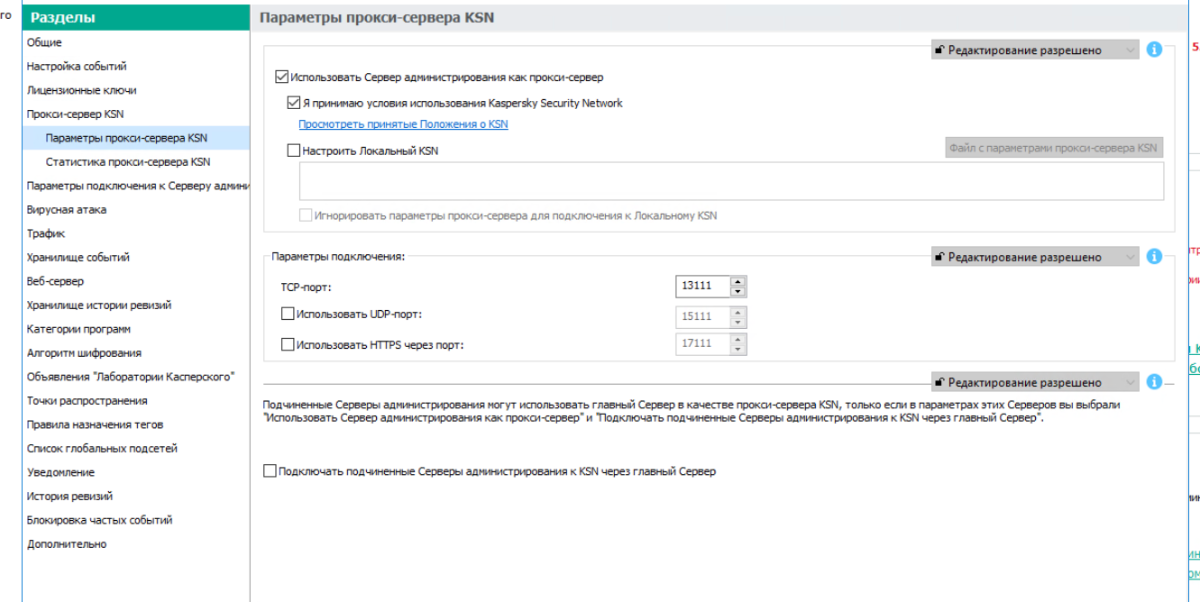Open 'Настройка событий' section
This screenshot has height=602, width=1200.
pos(76,66)
